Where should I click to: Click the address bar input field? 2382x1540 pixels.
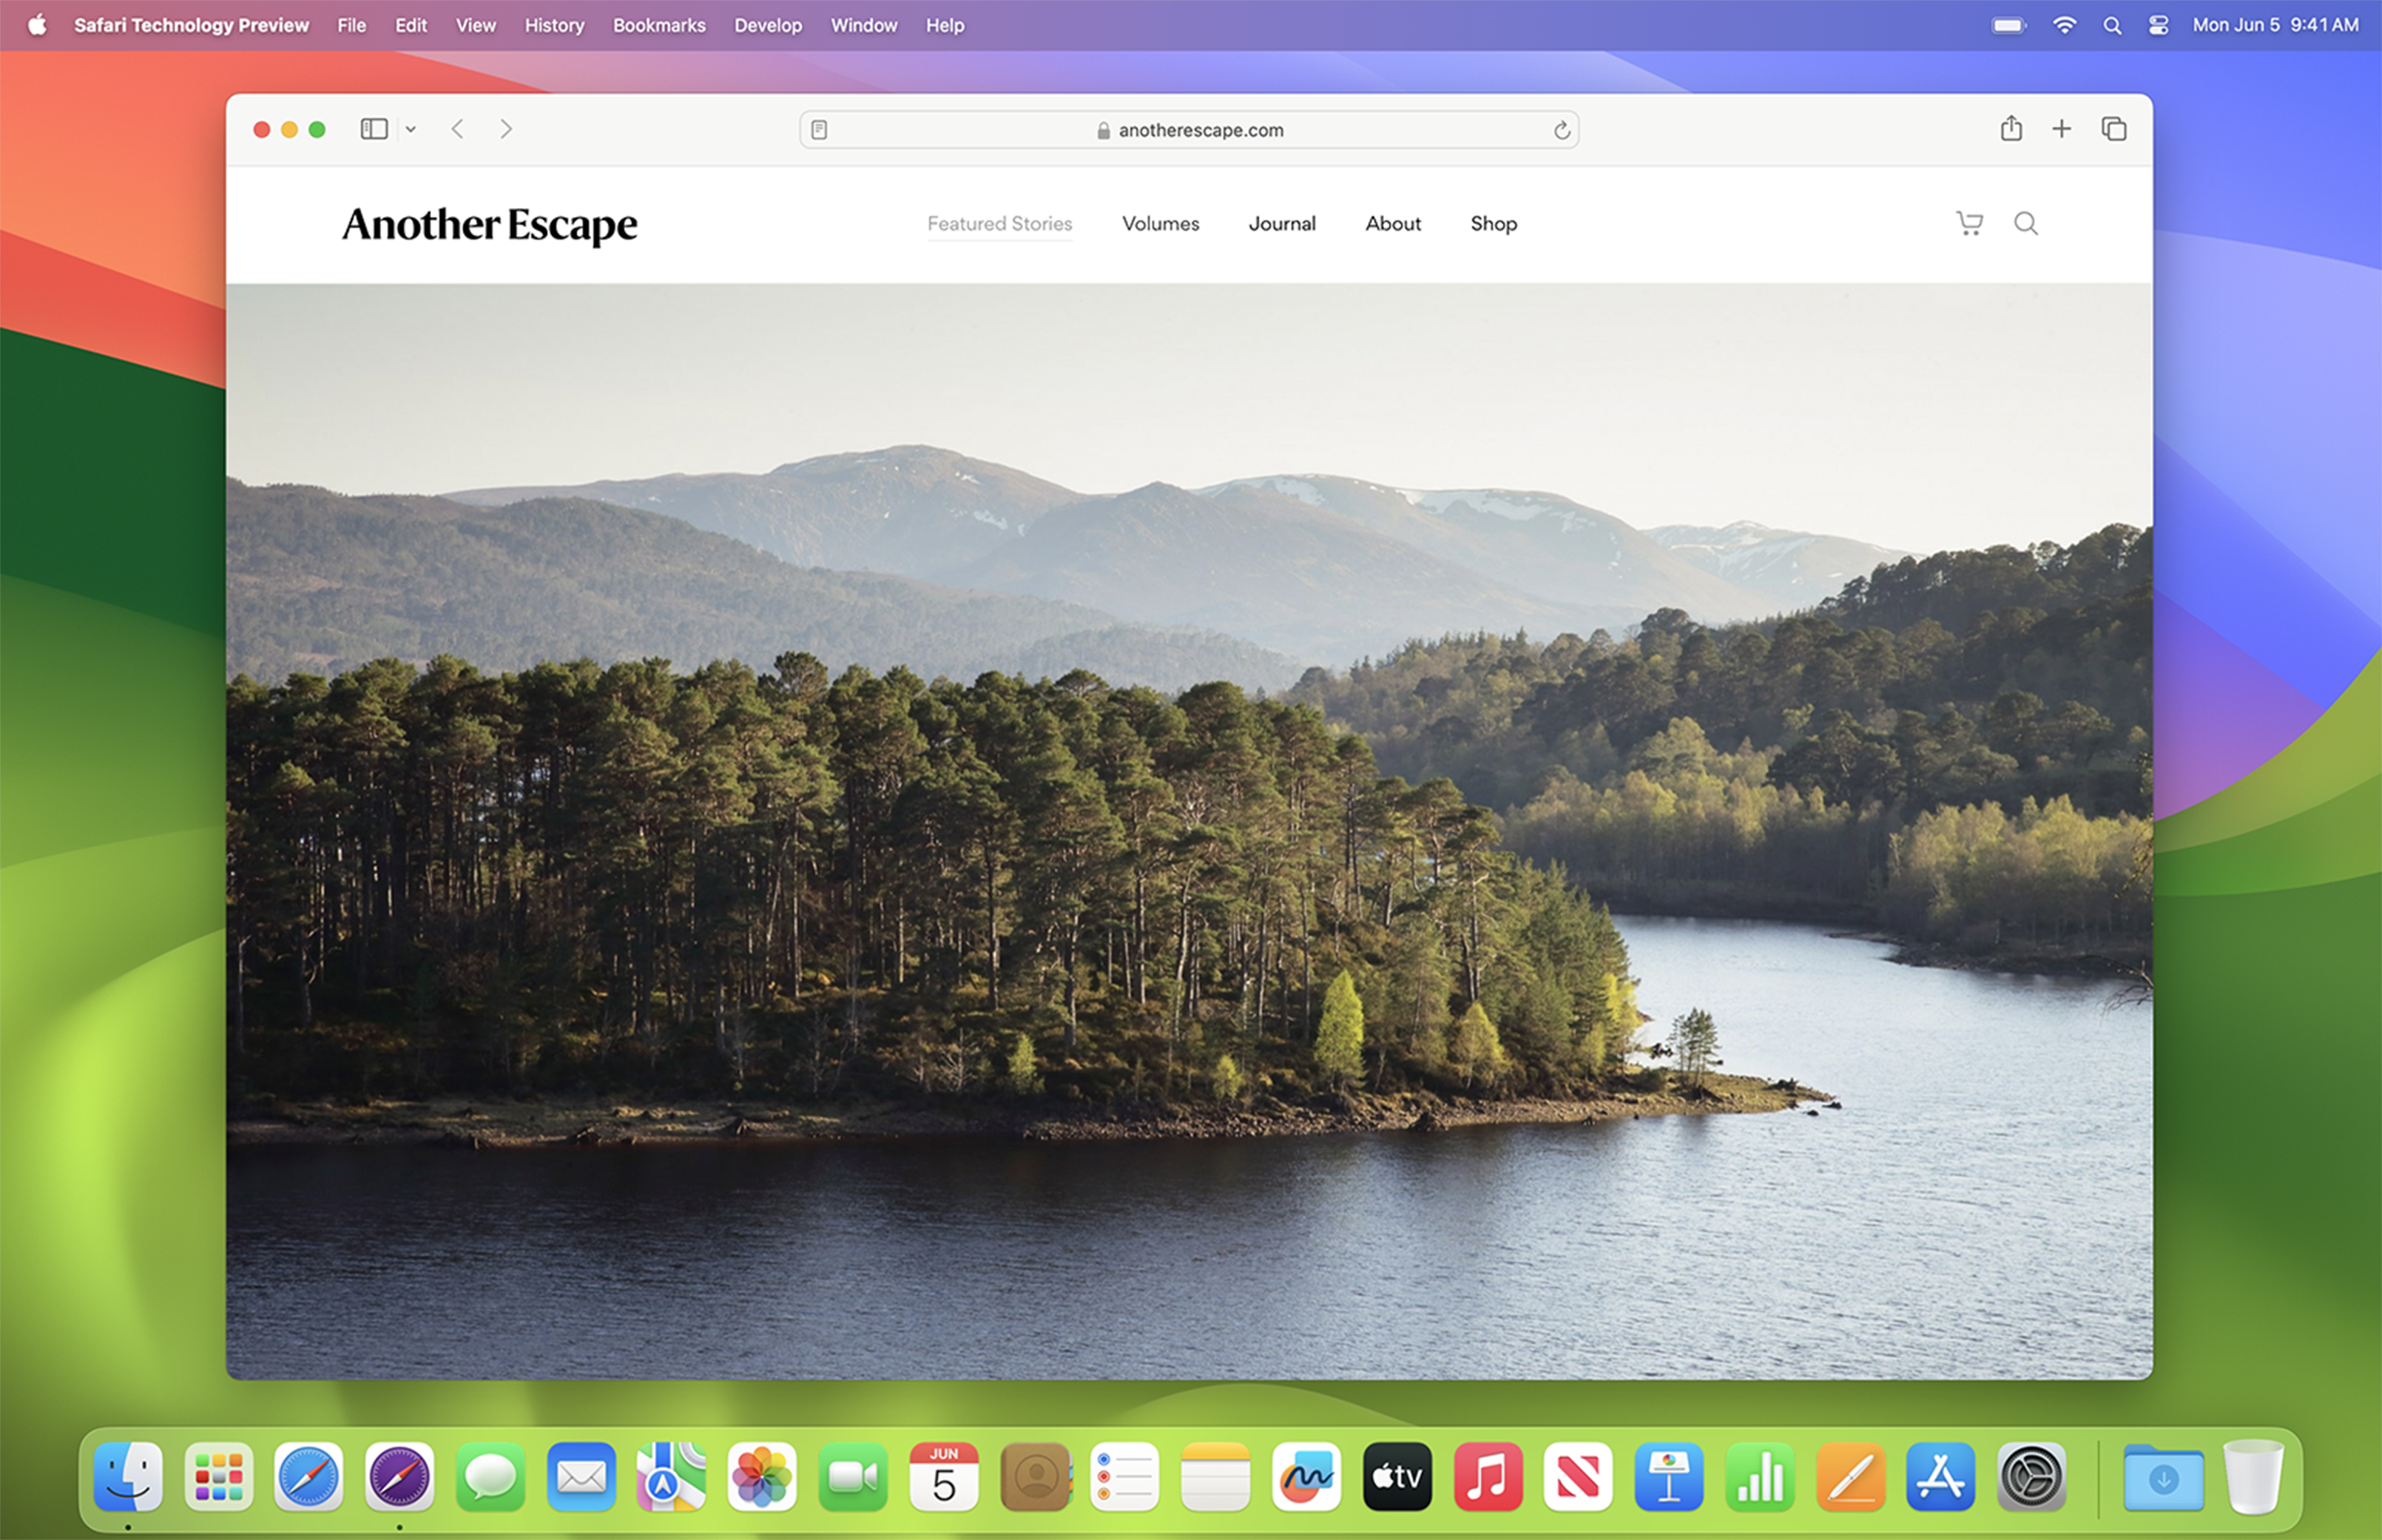coord(1190,129)
